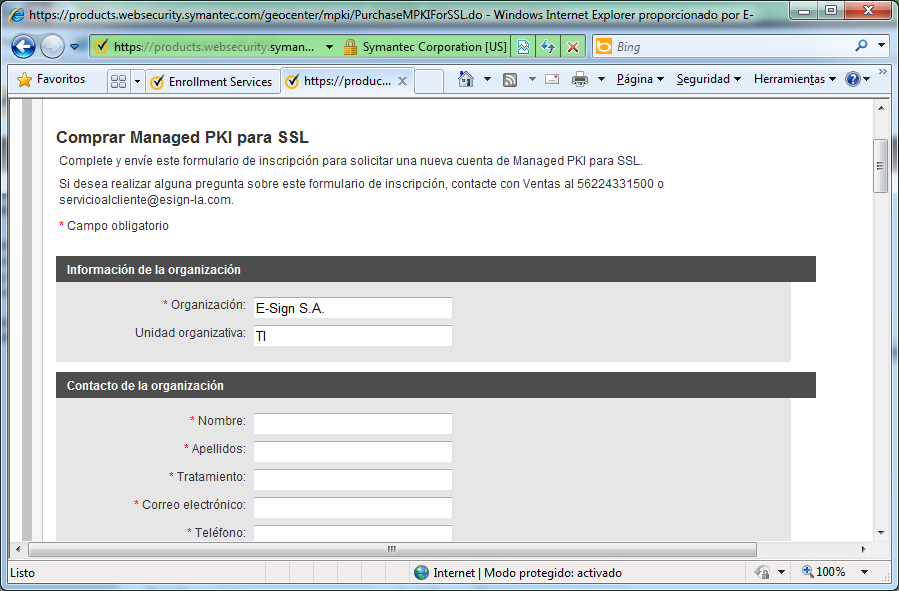
Task: Click the Stop loading X icon
Action: point(572,47)
